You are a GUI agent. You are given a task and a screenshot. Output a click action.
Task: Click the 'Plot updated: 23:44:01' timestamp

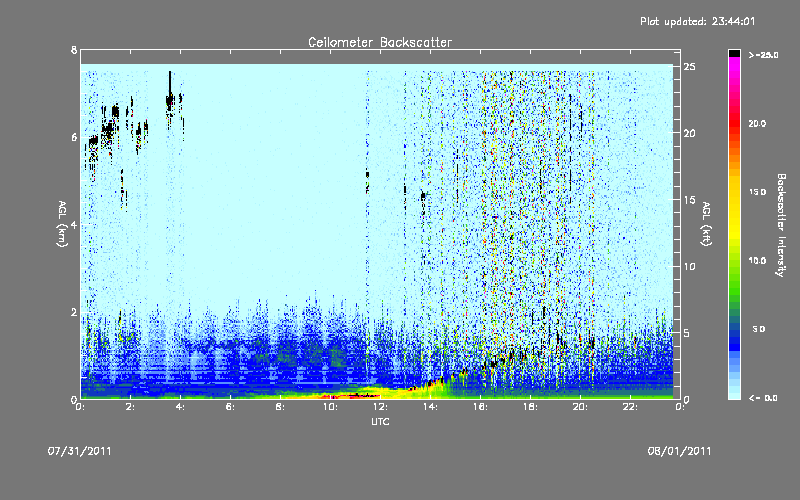point(697,21)
